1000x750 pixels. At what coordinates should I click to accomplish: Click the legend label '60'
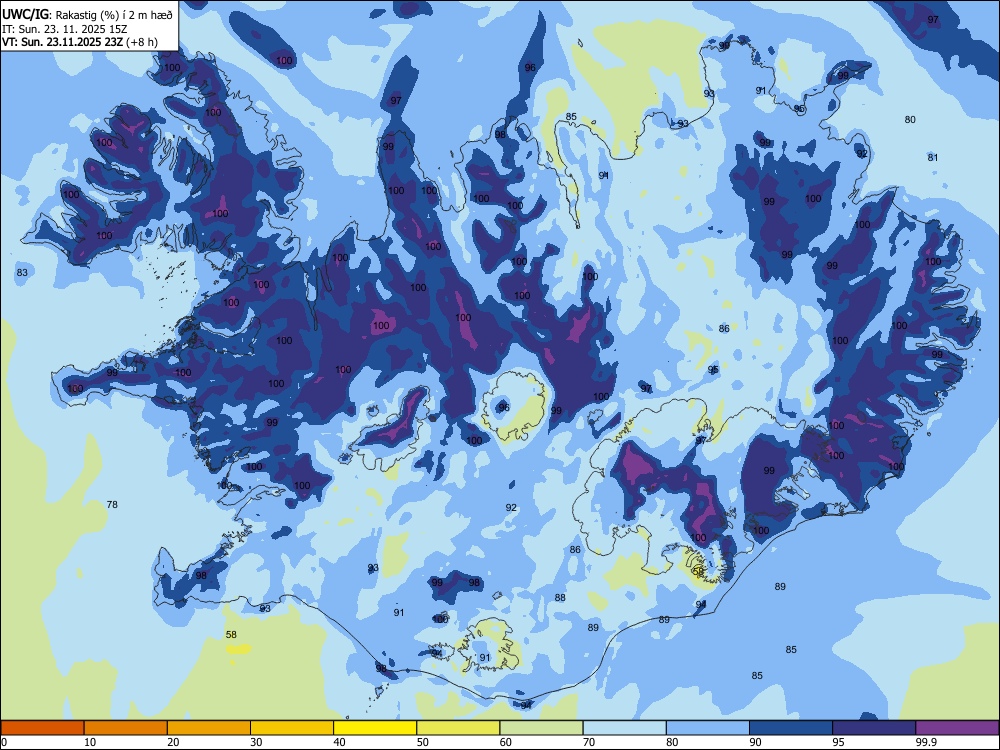coord(506,742)
